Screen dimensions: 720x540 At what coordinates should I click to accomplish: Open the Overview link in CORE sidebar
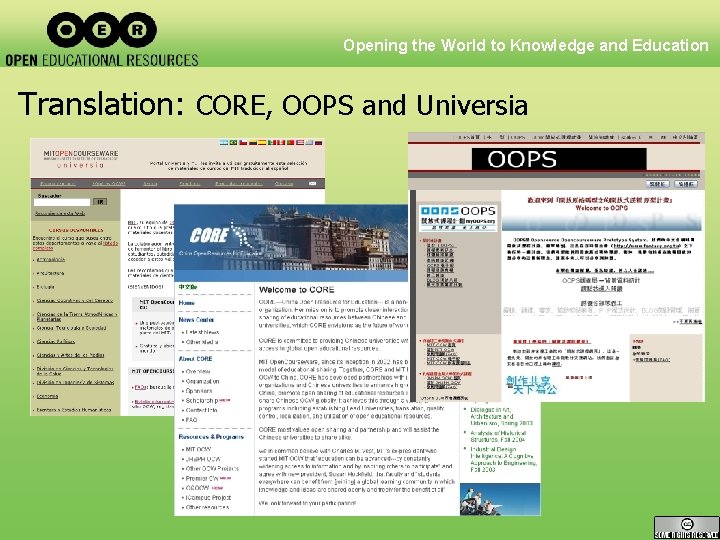[198, 371]
